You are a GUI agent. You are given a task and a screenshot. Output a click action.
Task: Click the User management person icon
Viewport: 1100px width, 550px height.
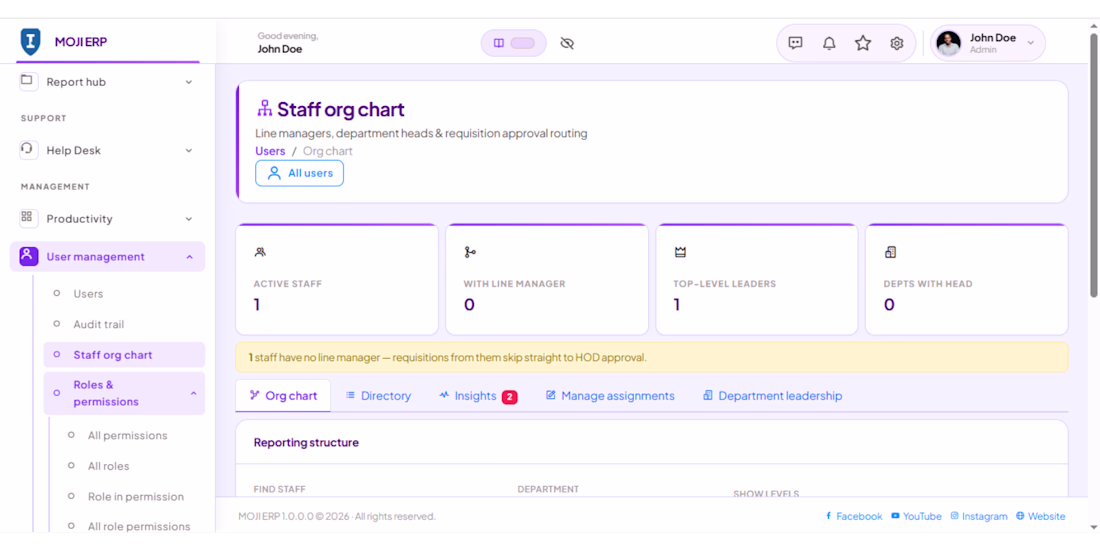coord(28,256)
